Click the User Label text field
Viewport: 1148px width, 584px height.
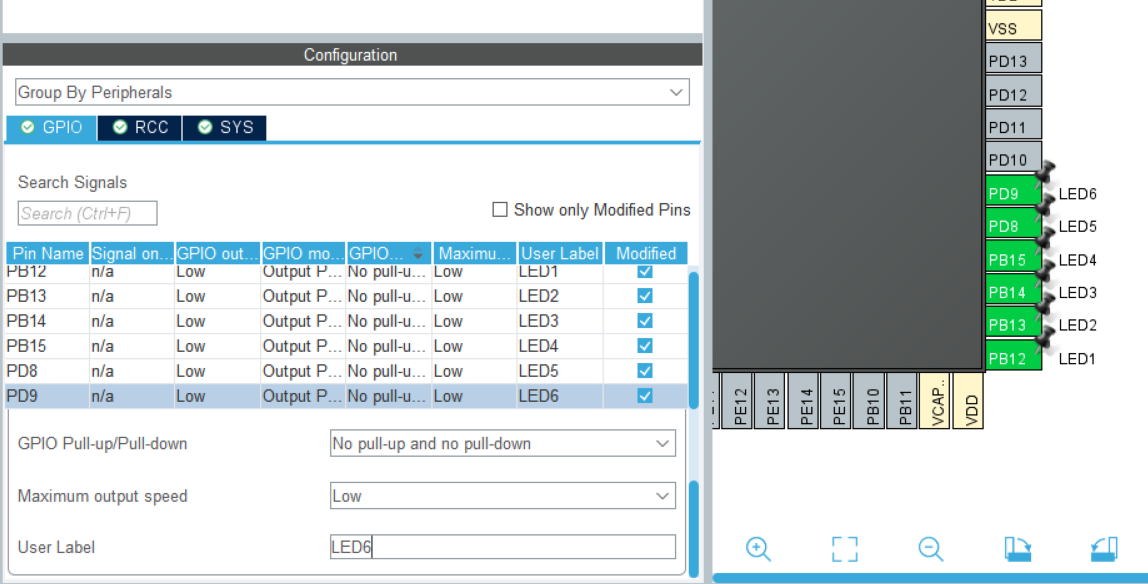coord(502,547)
